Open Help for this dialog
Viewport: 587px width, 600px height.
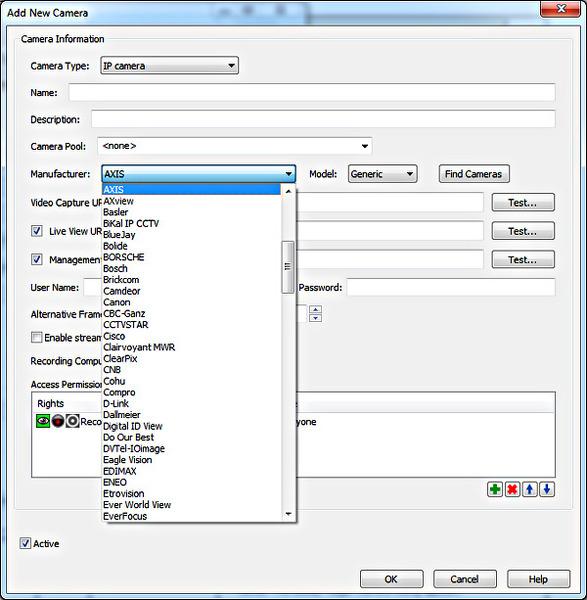click(x=539, y=579)
